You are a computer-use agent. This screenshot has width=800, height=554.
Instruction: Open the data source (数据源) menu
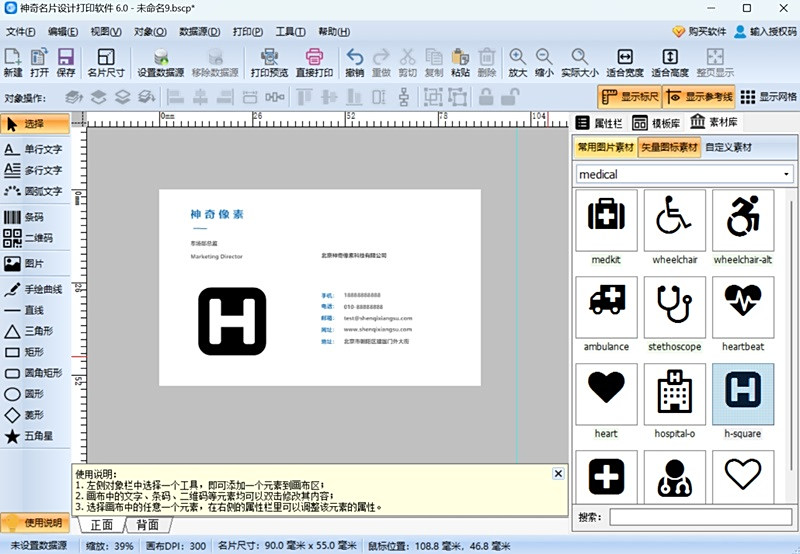pyautogui.click(x=200, y=32)
